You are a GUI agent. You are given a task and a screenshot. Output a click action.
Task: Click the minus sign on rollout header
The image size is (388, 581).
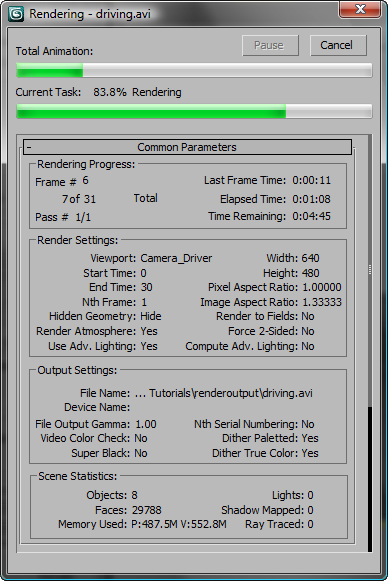pyautogui.click(x=29, y=147)
